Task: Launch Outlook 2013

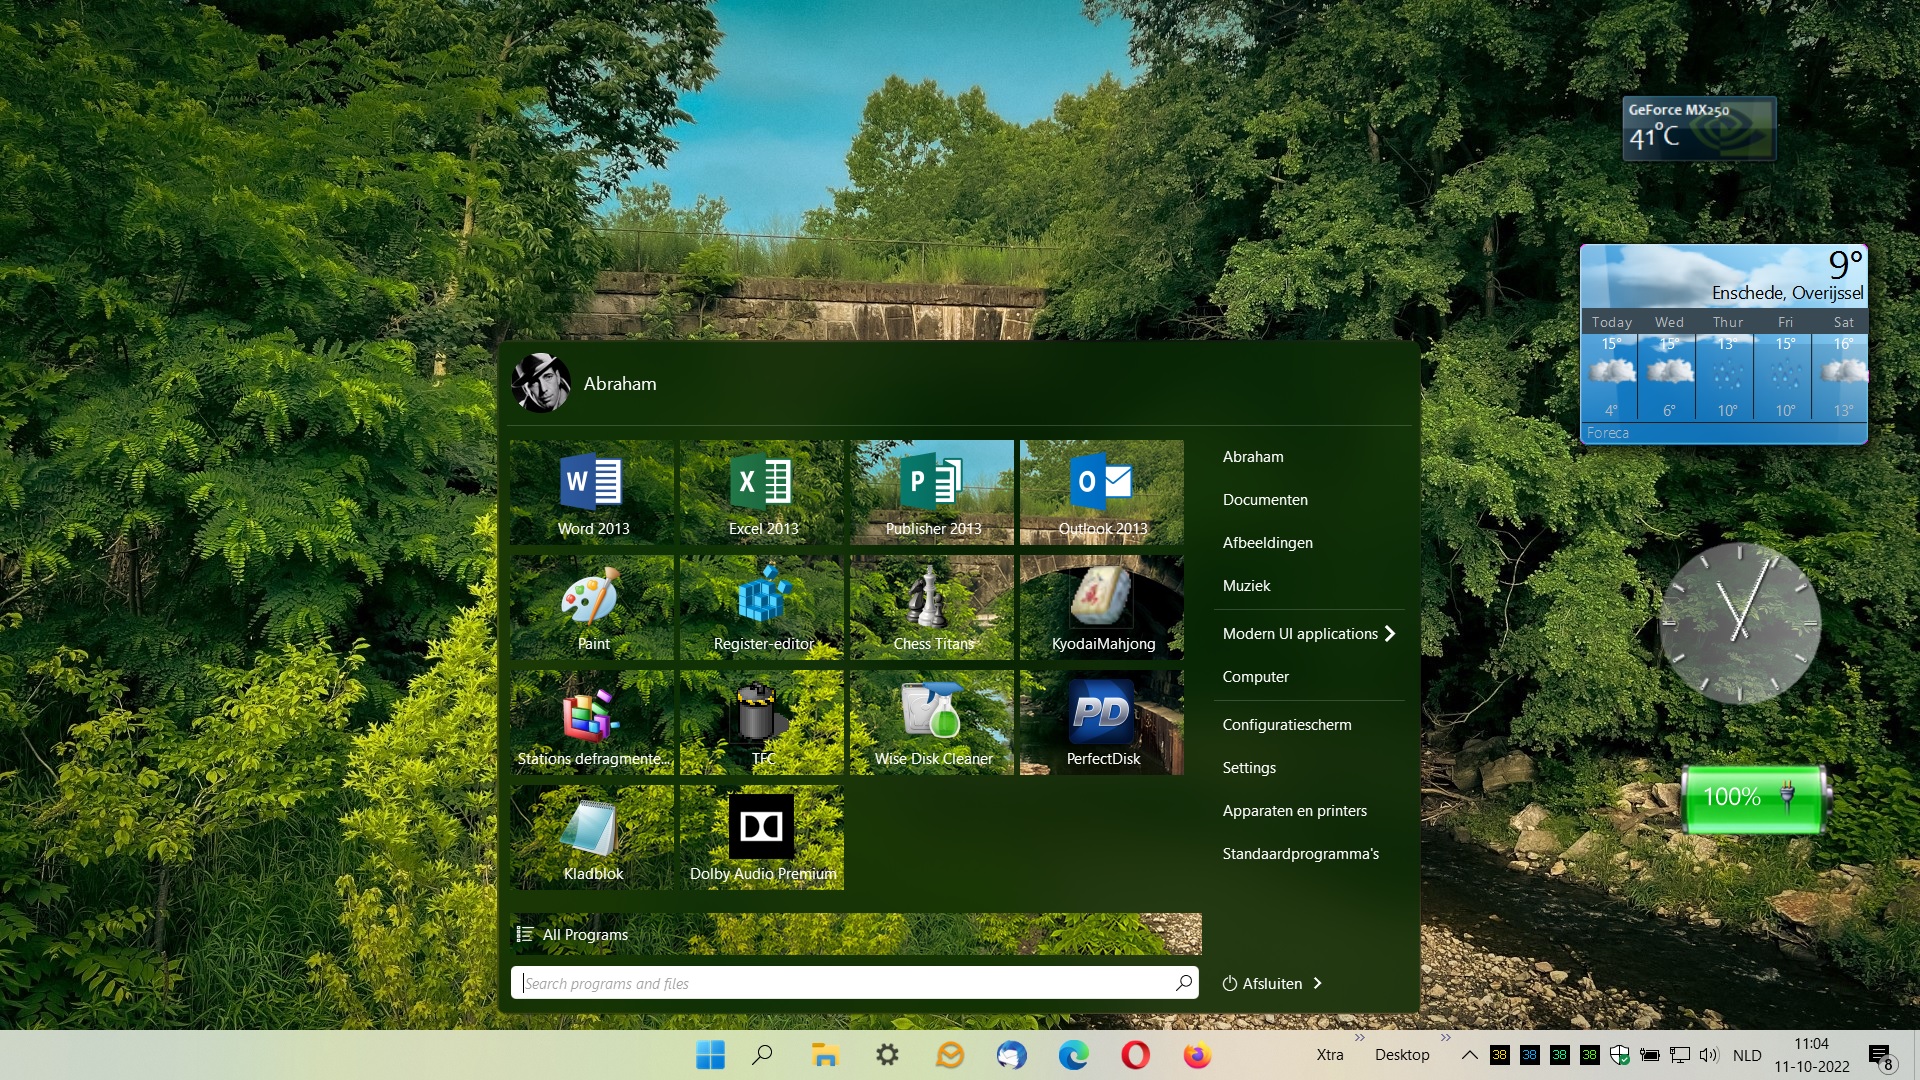Action: [1103, 492]
